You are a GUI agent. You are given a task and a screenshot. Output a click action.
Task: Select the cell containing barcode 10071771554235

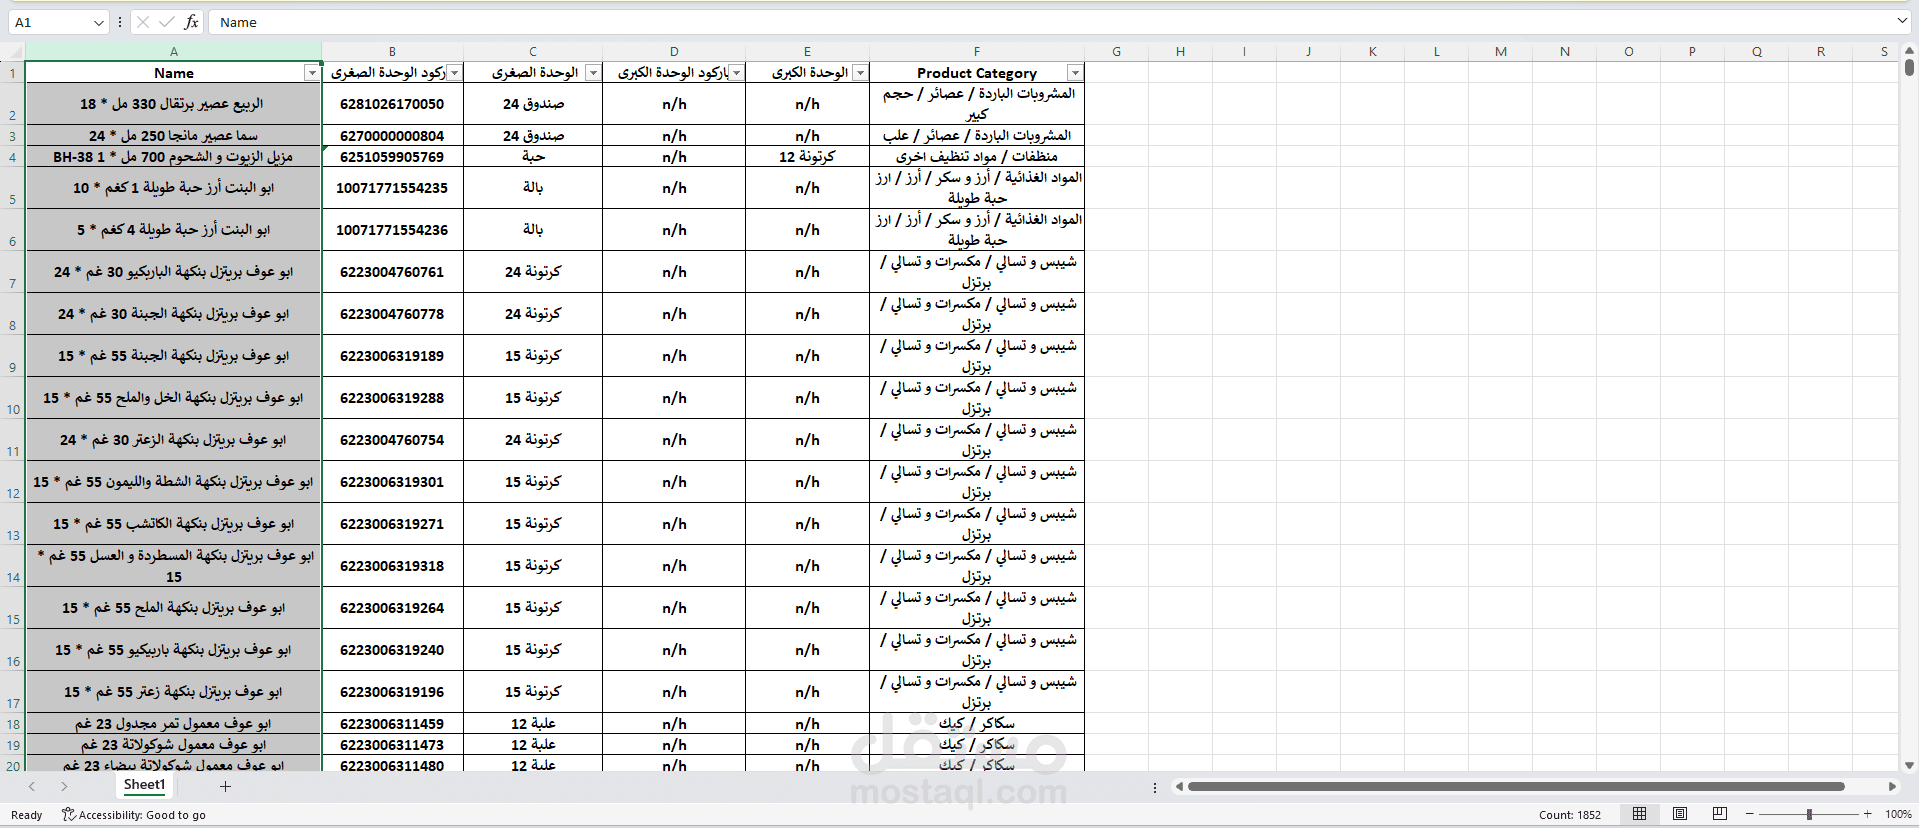pyautogui.click(x=392, y=188)
